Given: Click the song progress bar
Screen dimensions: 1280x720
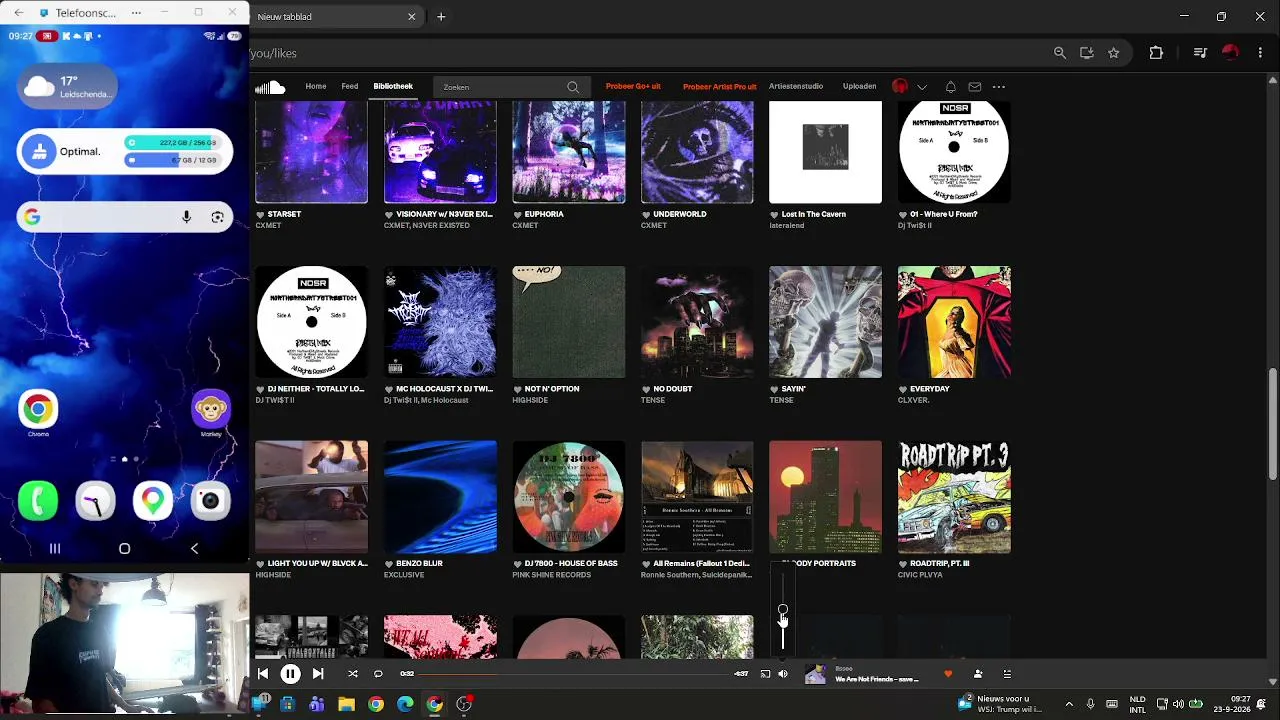Looking at the screenshot, I should (x=576, y=674).
